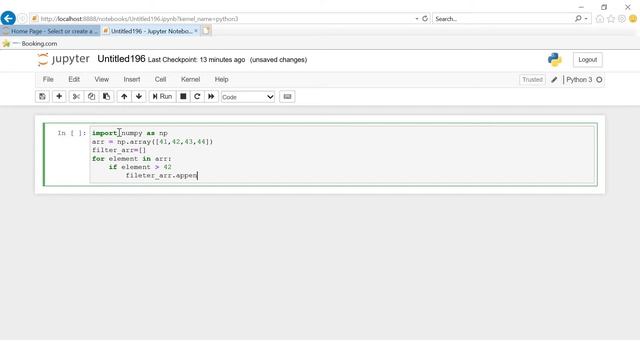Open the Edit menu

[74, 80]
